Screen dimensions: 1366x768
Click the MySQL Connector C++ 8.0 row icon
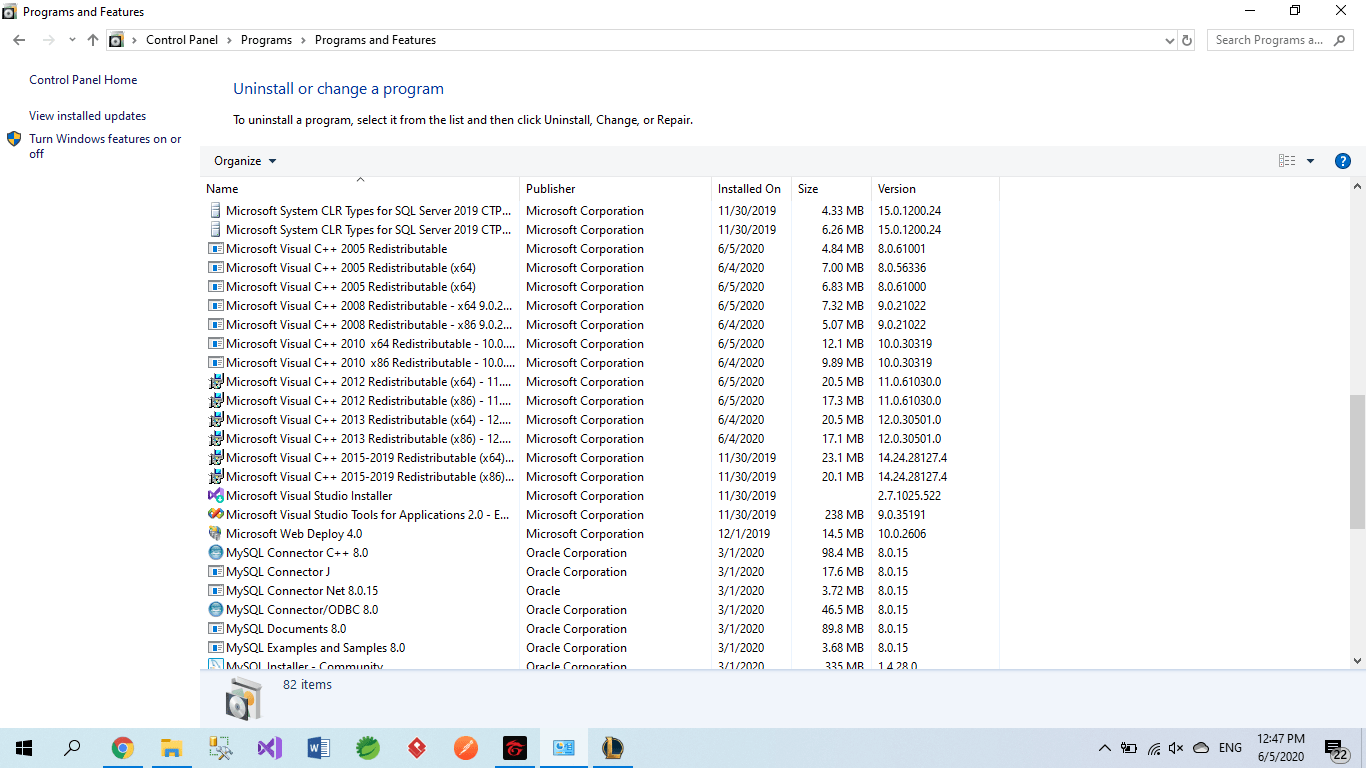click(x=215, y=553)
